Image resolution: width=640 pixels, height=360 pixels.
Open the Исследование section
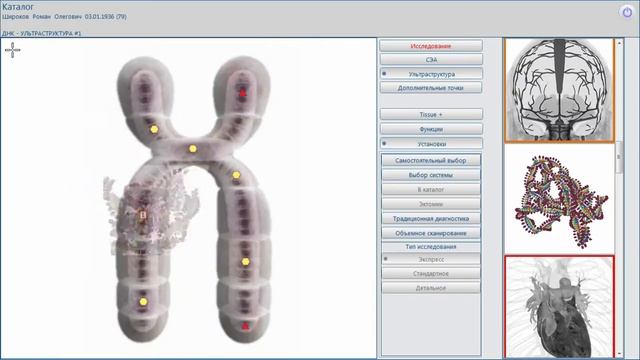(x=431, y=46)
